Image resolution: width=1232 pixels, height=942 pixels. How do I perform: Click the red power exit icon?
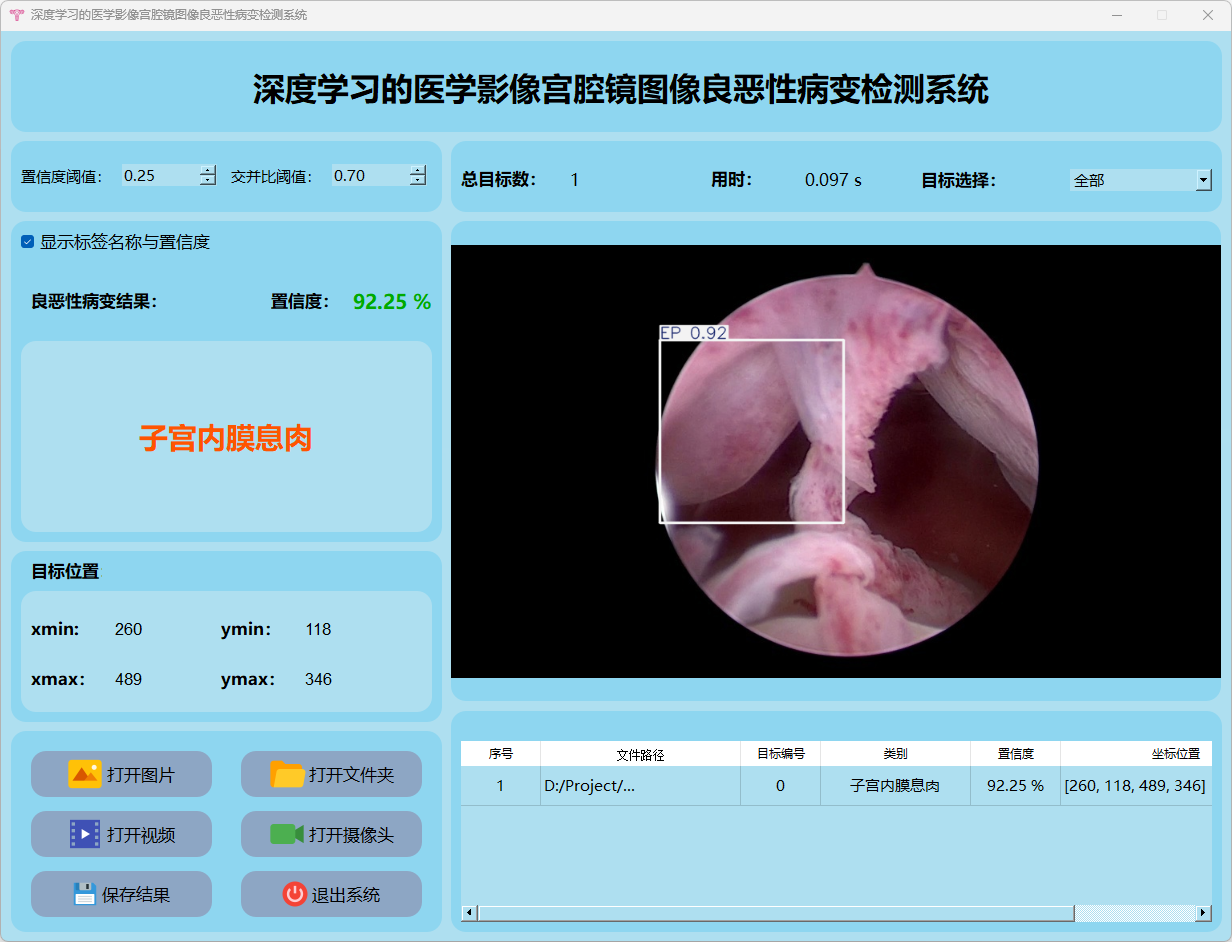pos(294,894)
